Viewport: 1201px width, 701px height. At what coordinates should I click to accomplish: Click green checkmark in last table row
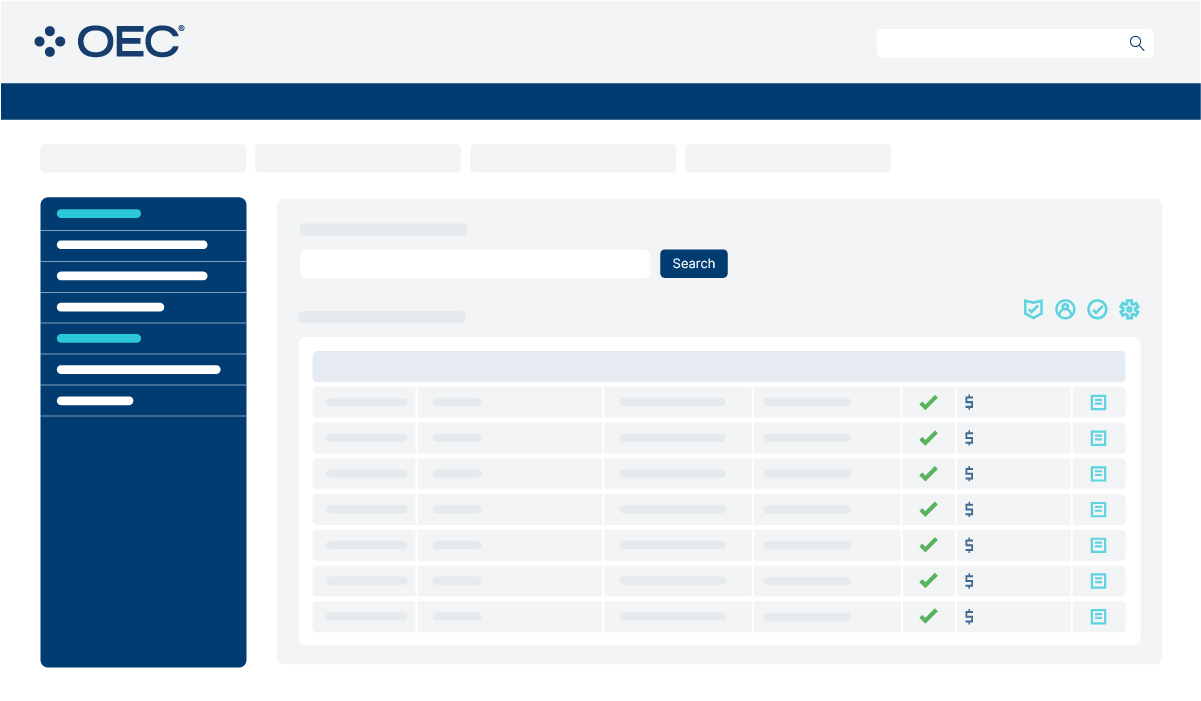928,617
